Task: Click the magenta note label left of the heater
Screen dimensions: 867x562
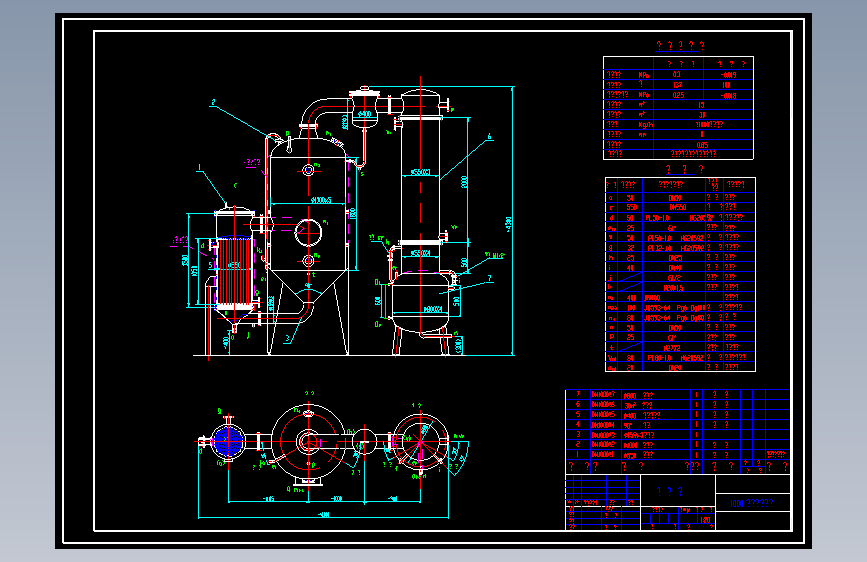Action: (180, 240)
